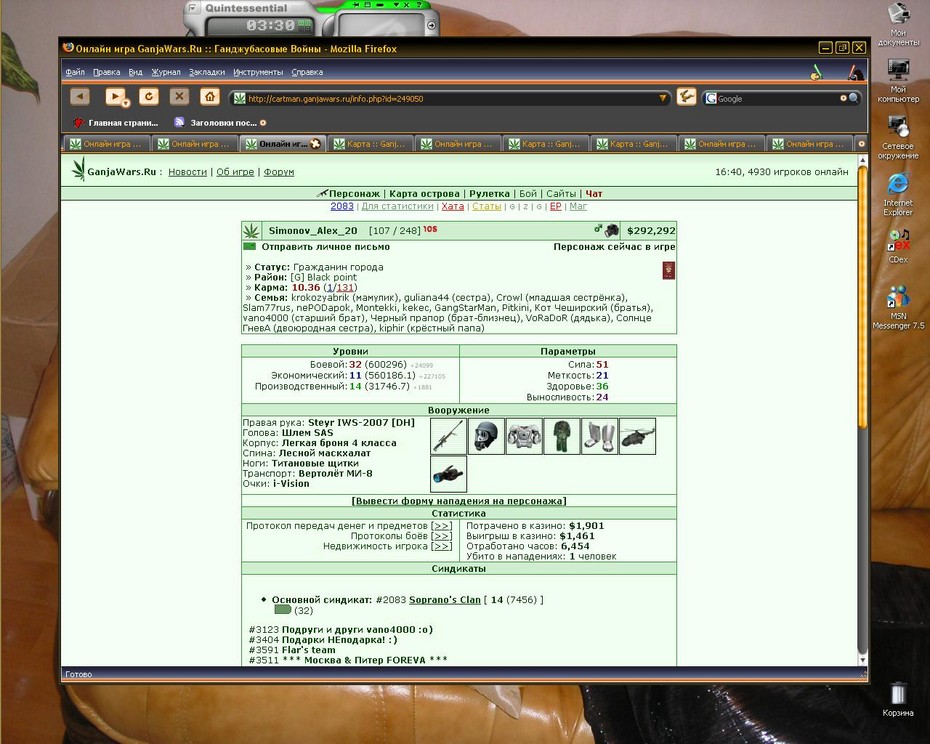Viewport: 930px width, 744px height.
Task: Click the Steyr IWS-2007 rifle thumbnail
Action: click(448, 436)
